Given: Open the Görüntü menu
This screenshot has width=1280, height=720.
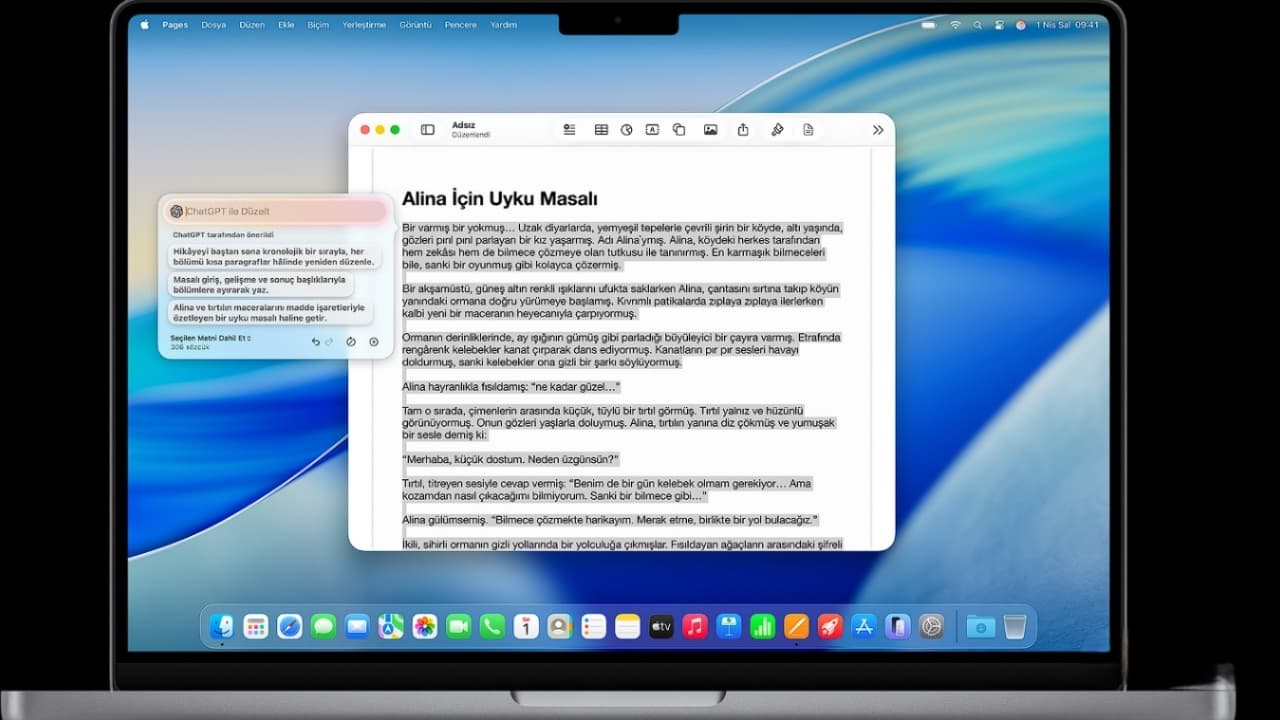Looking at the screenshot, I should [x=415, y=24].
